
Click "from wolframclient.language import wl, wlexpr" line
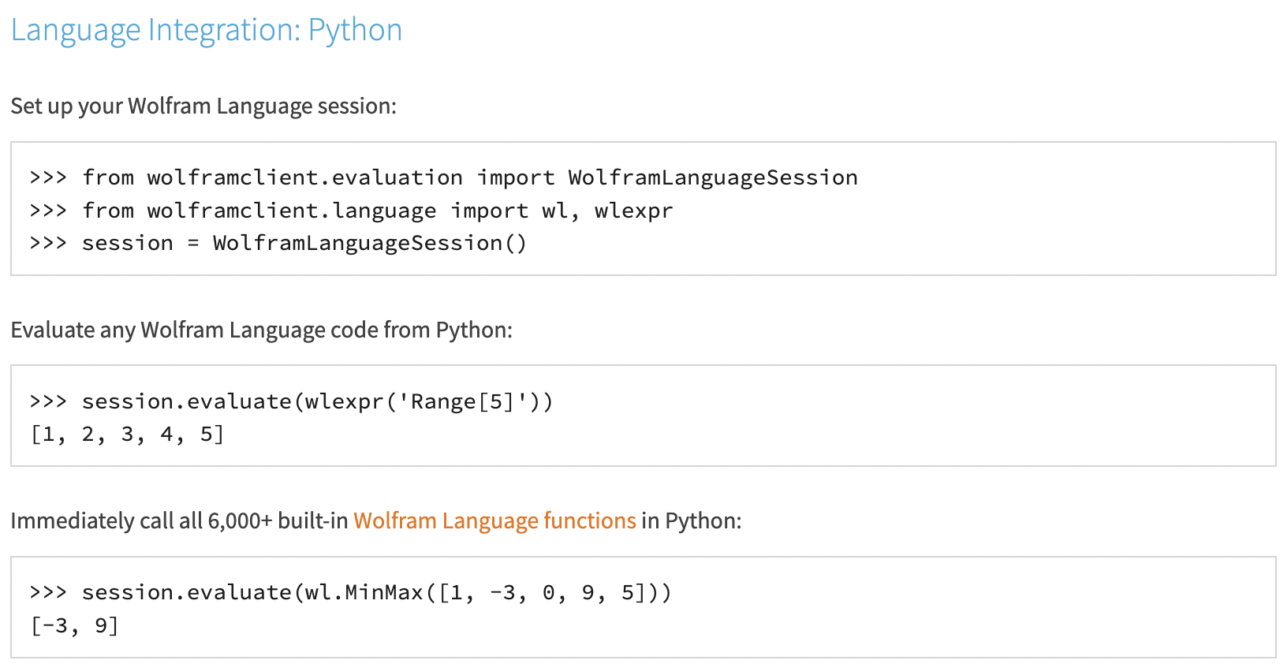point(377,210)
